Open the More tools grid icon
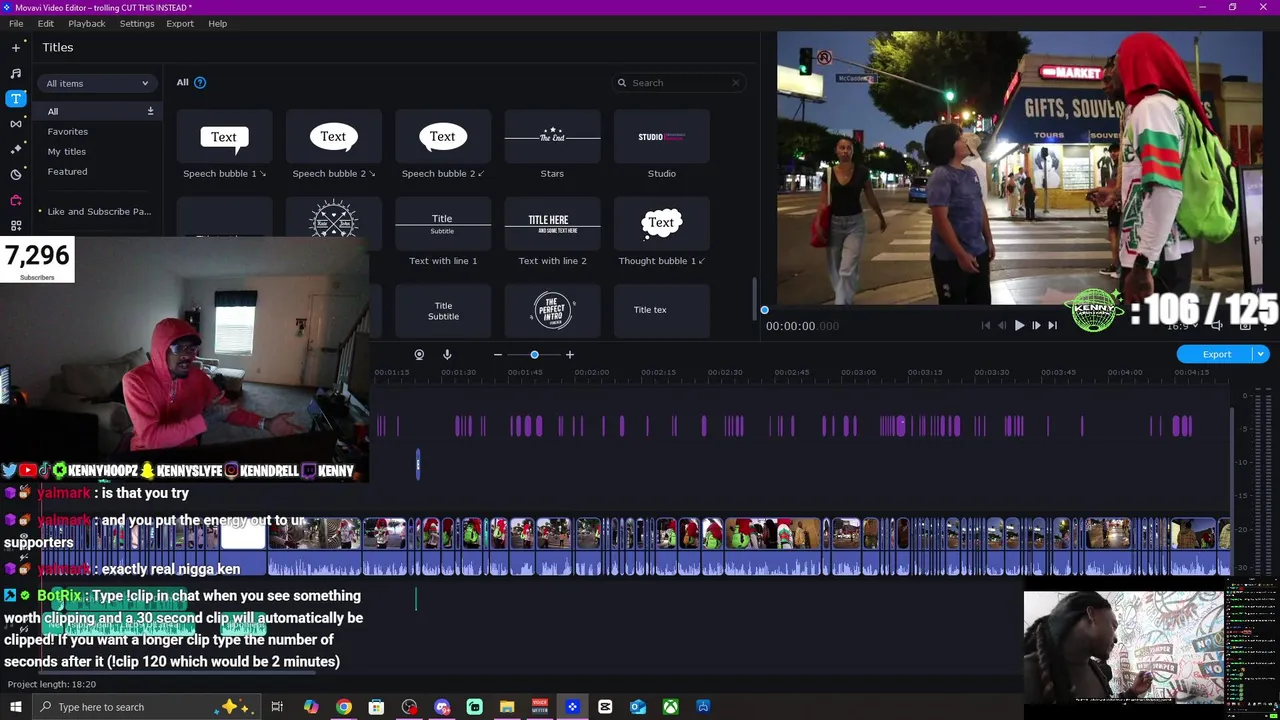The image size is (1280, 720). coord(16,226)
